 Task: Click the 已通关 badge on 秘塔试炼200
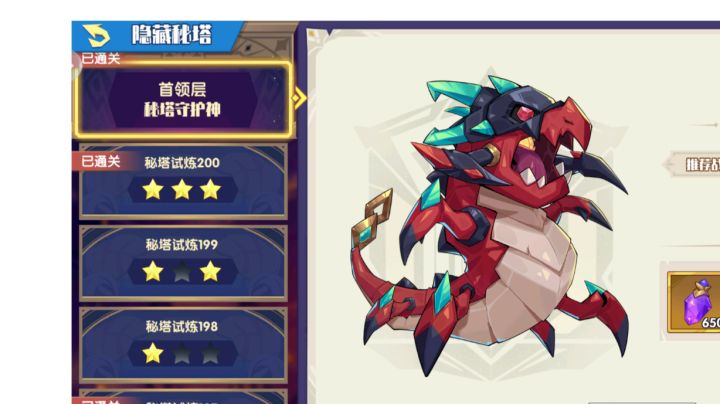point(101,162)
